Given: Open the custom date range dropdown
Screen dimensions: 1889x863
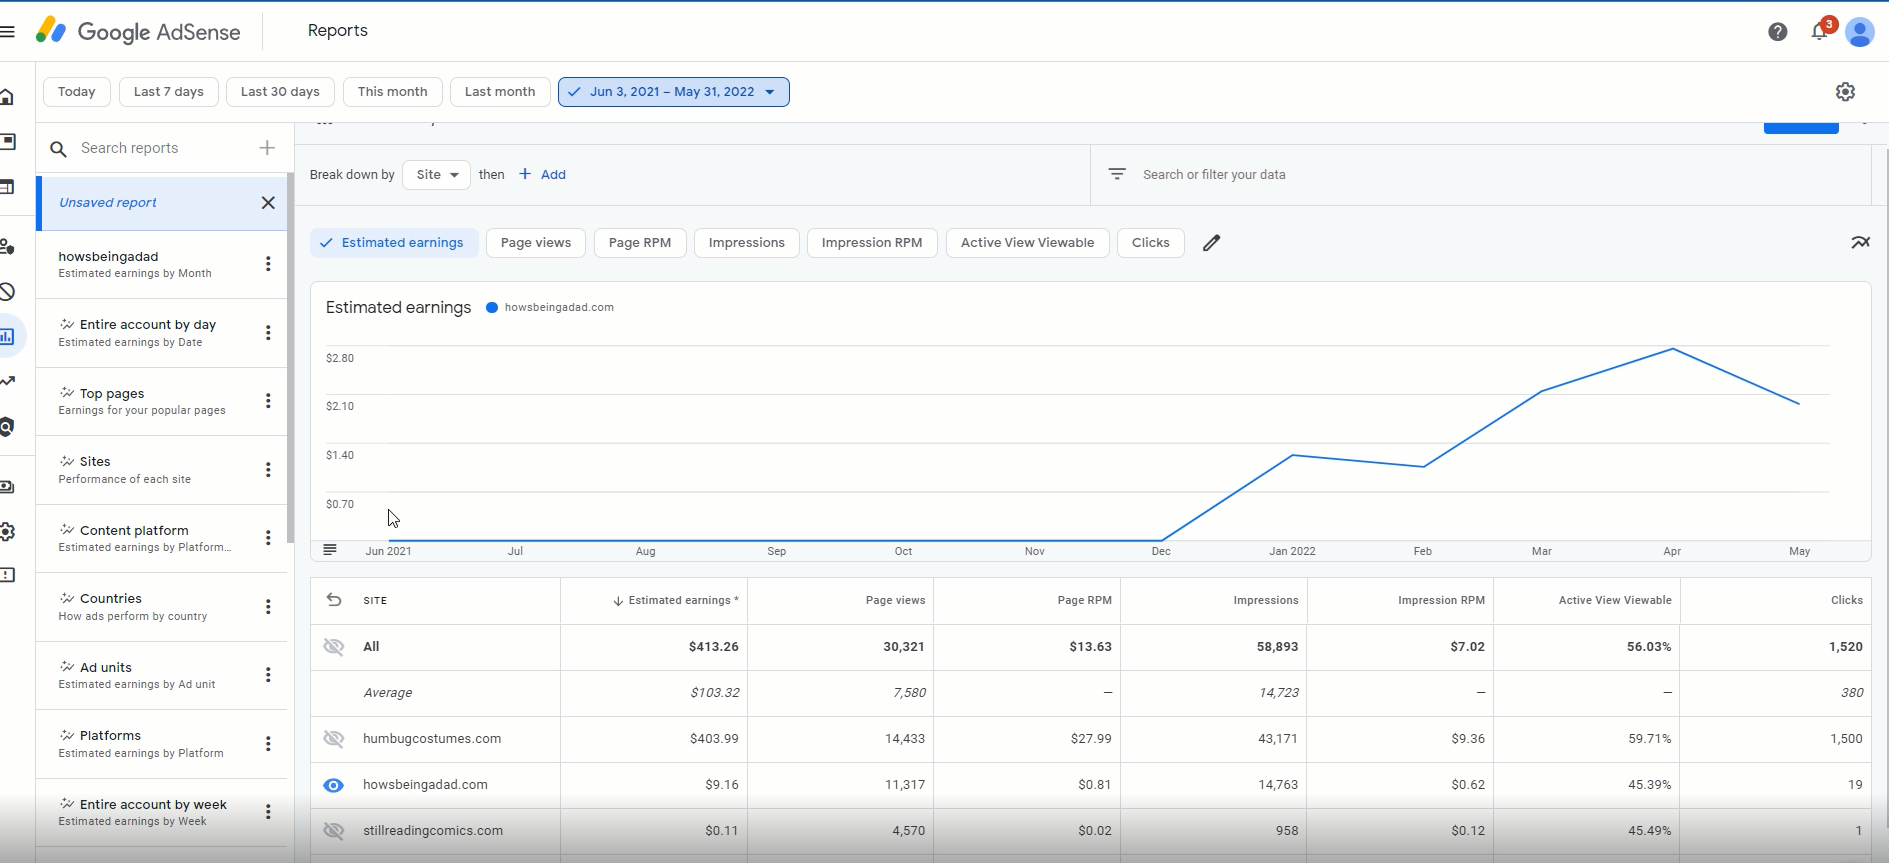Looking at the screenshot, I should (x=674, y=92).
